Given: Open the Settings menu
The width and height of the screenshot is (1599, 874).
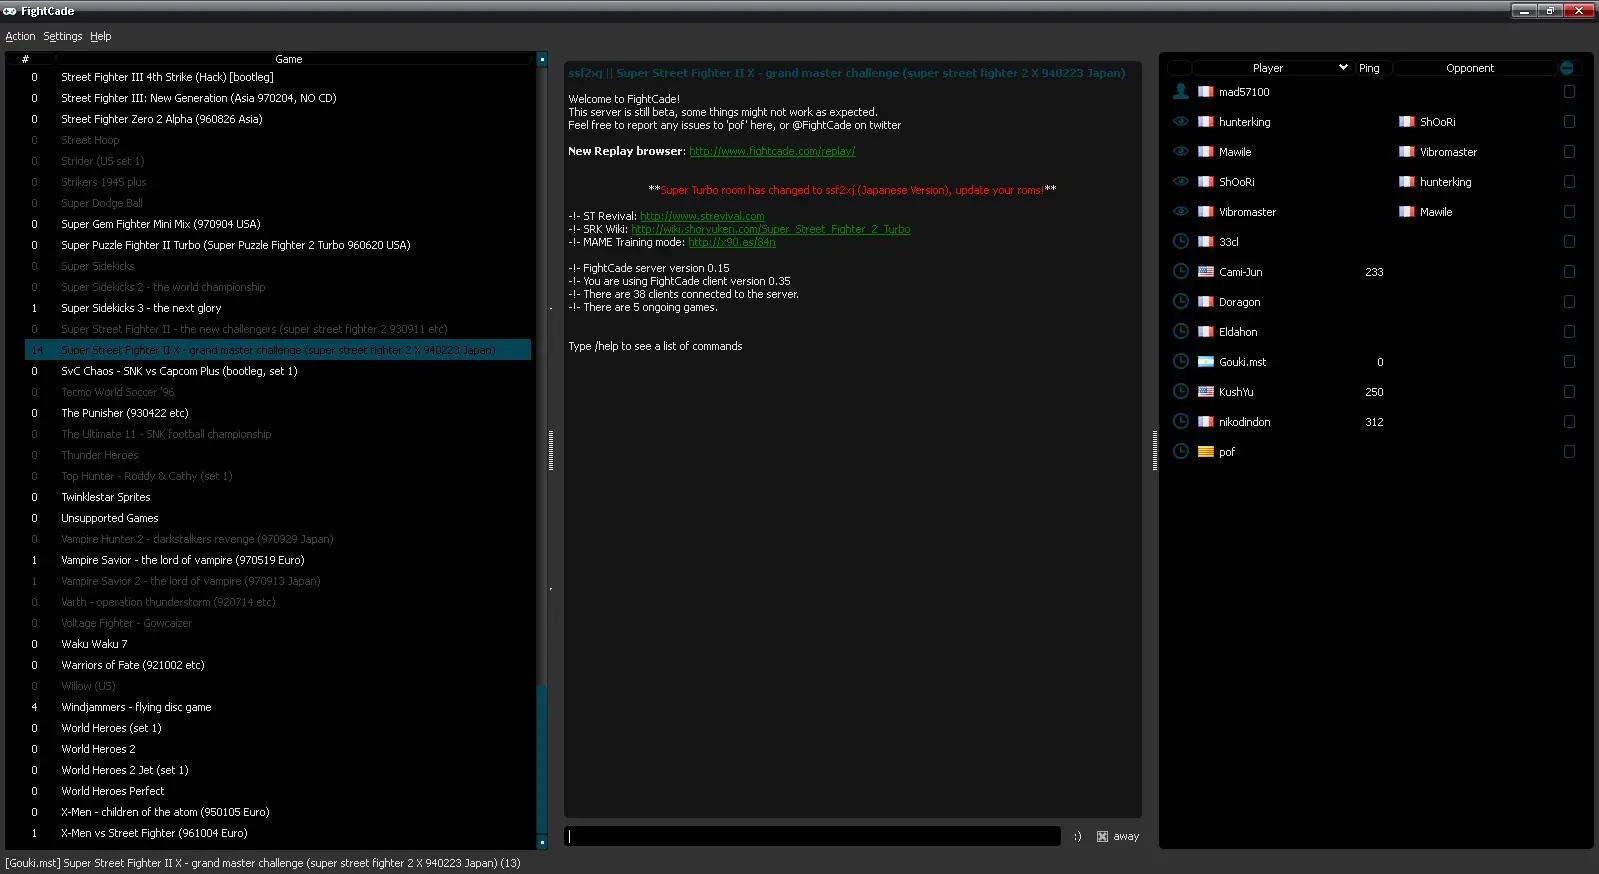Looking at the screenshot, I should 63,36.
